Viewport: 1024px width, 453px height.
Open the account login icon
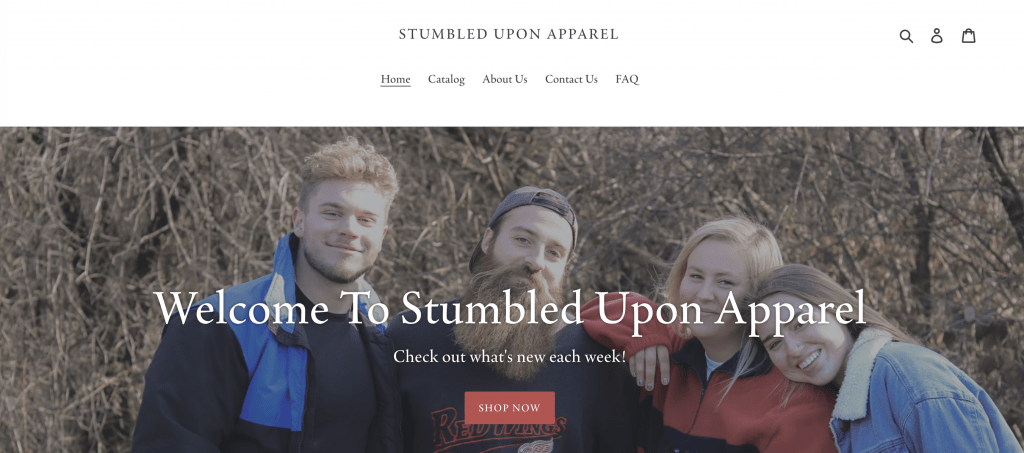click(x=936, y=35)
